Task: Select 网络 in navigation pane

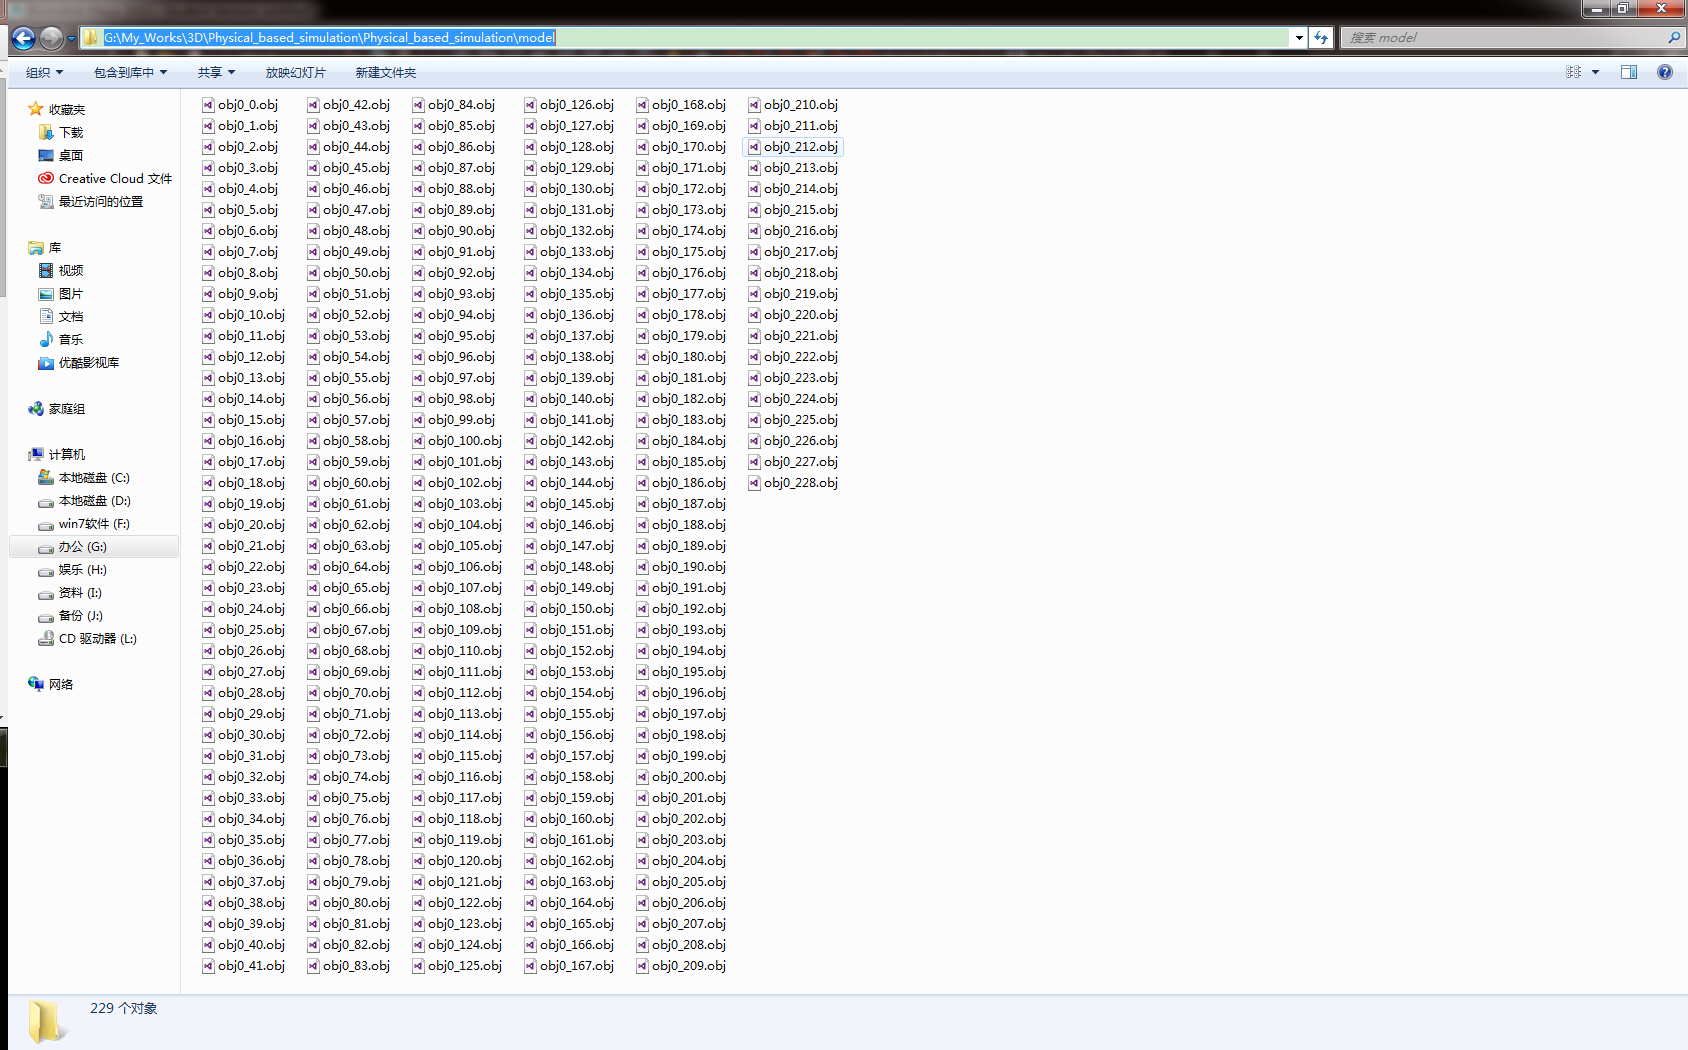Action: tap(51, 684)
